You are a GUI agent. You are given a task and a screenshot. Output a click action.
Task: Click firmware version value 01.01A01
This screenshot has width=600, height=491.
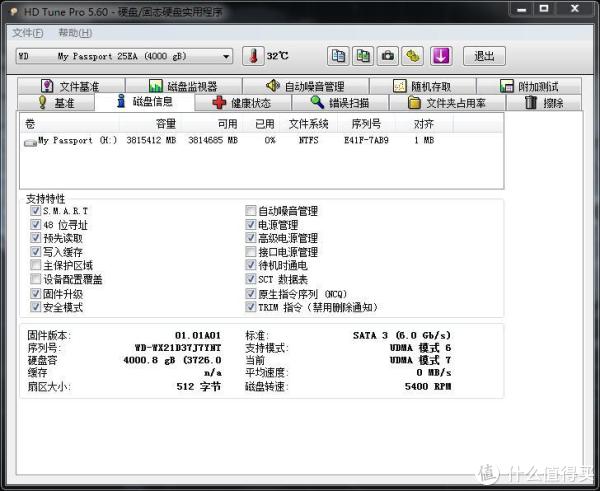point(198,336)
